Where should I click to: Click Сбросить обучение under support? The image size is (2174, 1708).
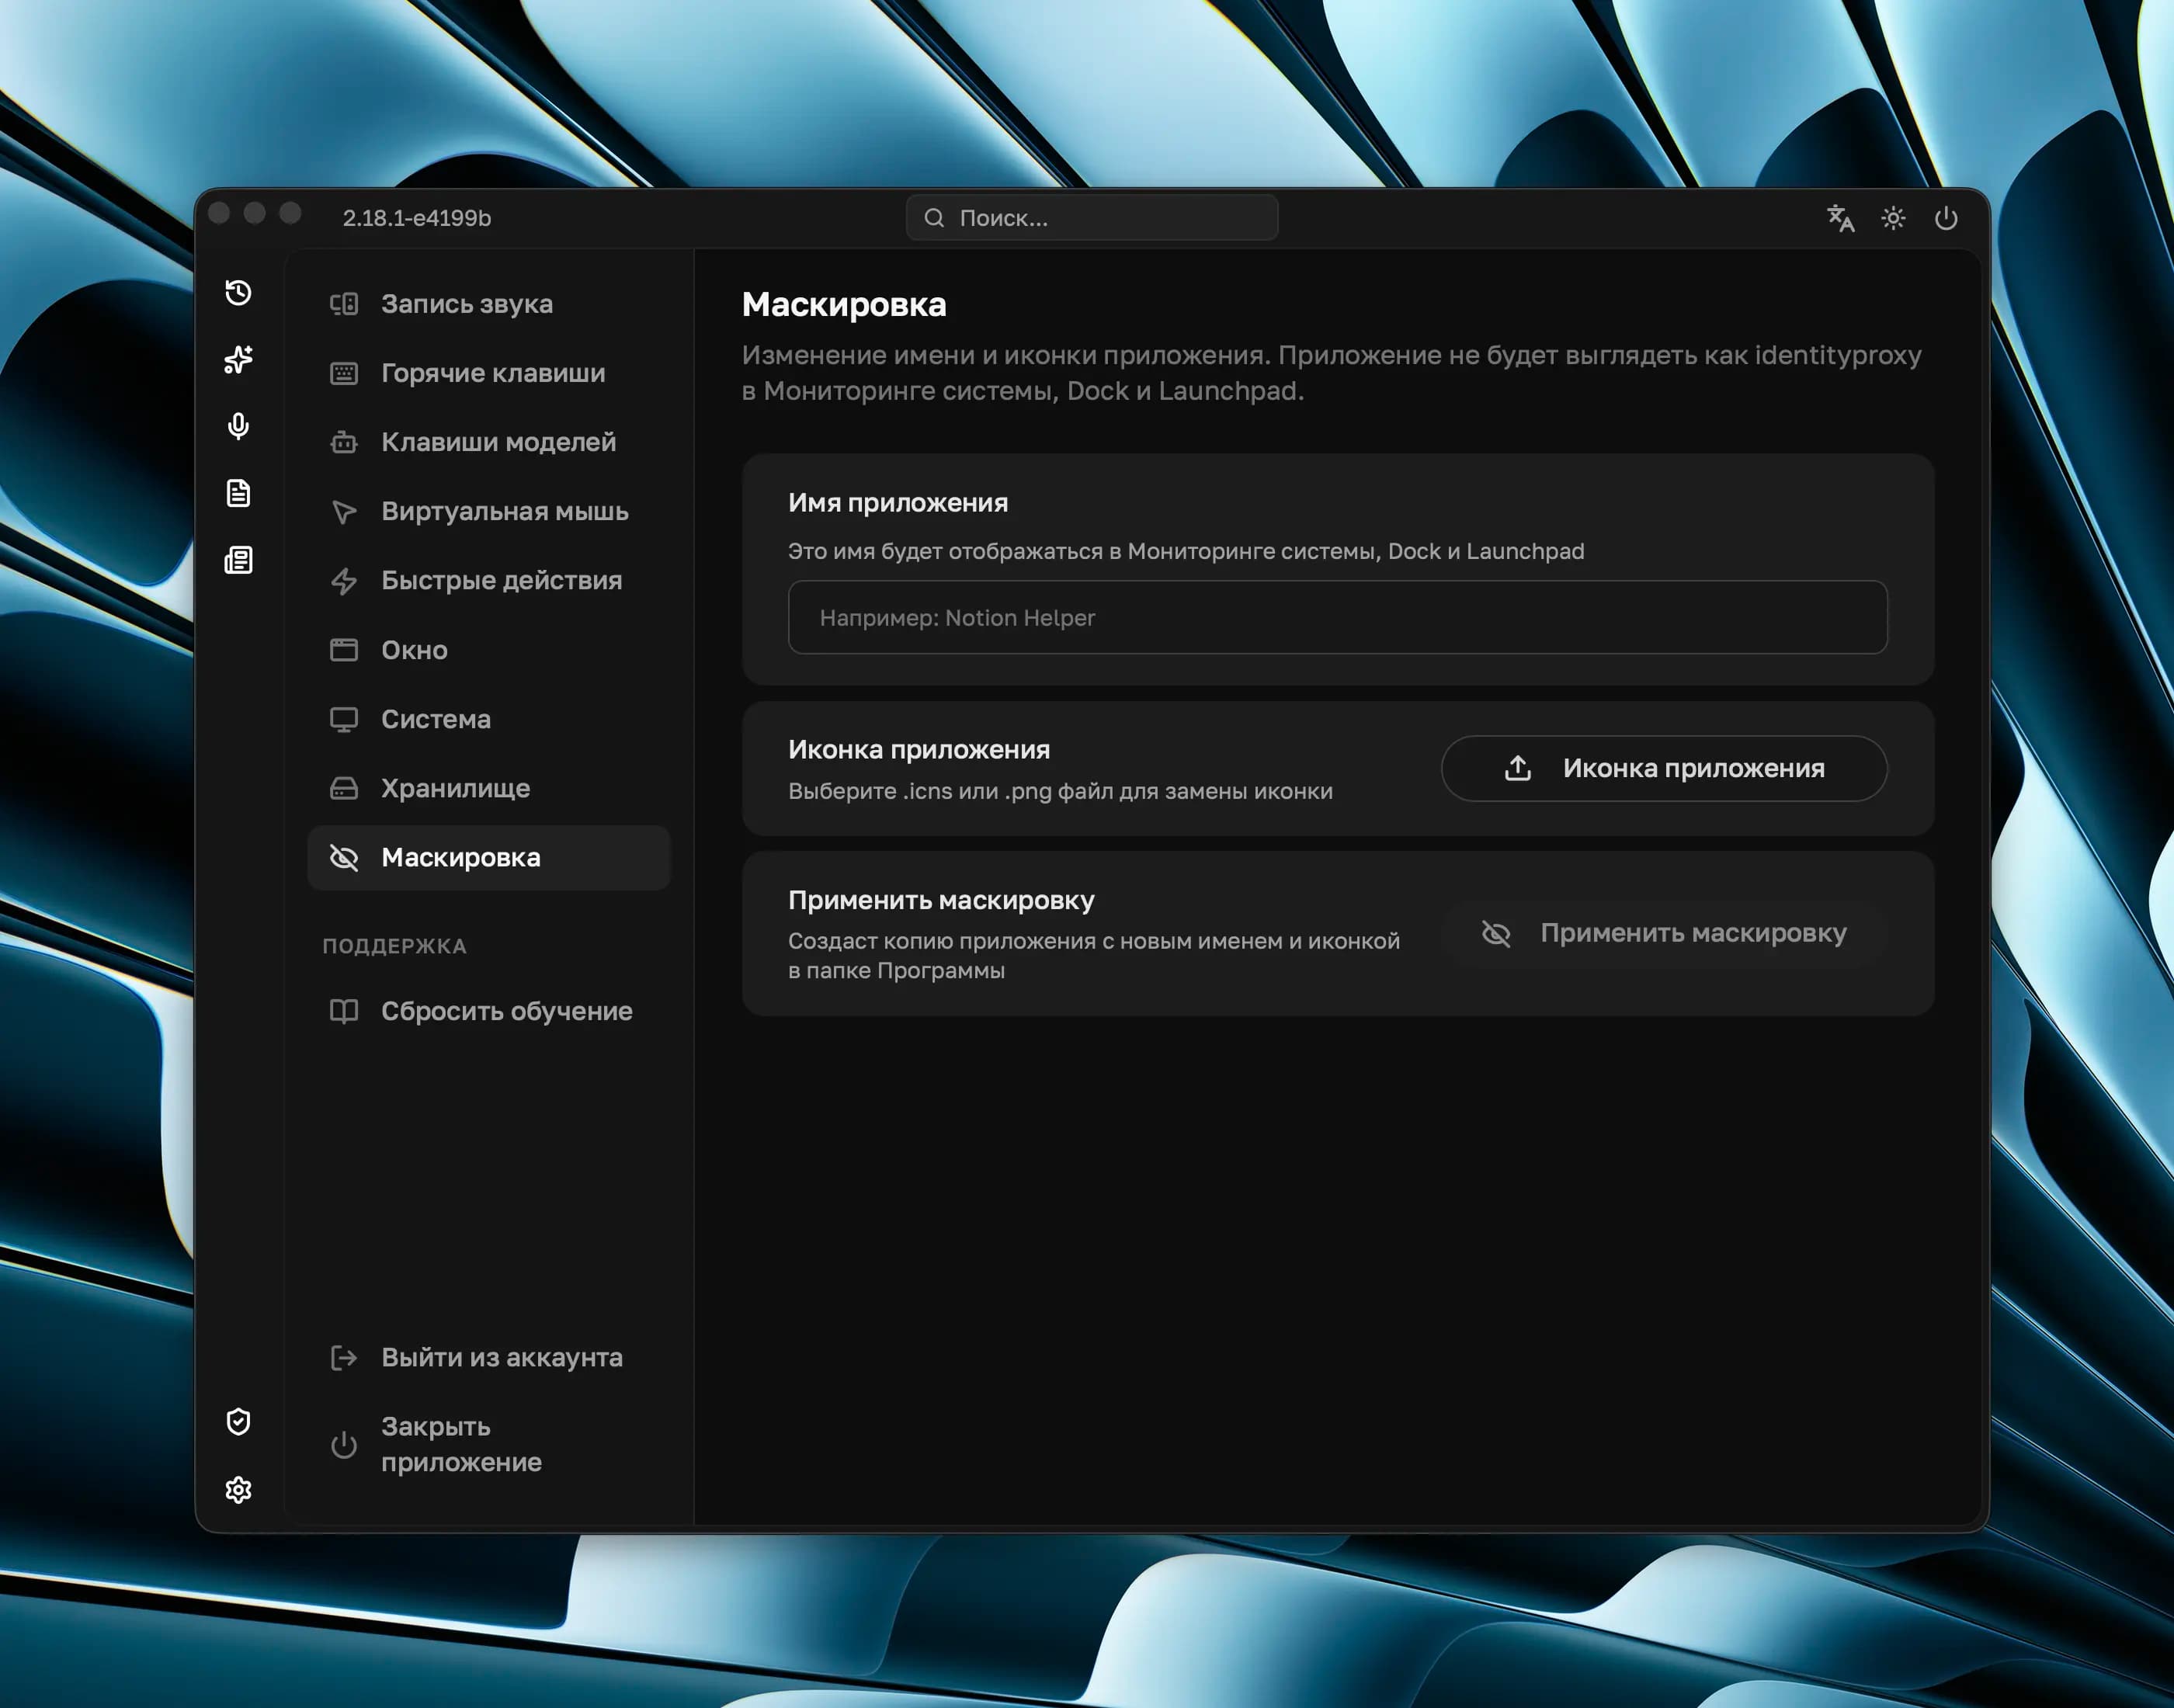click(x=506, y=1011)
